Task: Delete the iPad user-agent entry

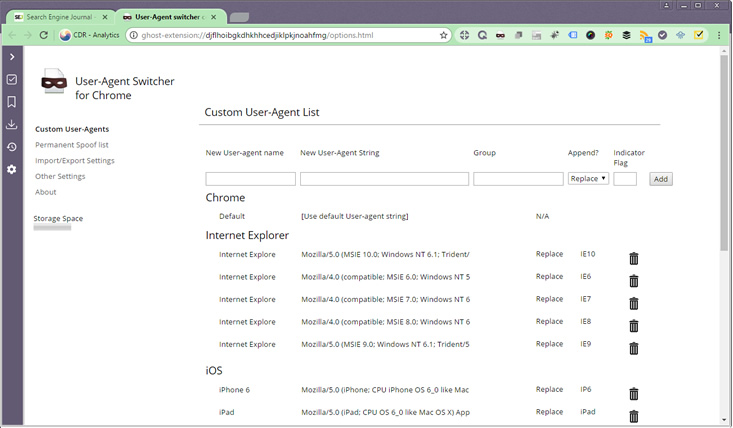Action: click(x=634, y=416)
